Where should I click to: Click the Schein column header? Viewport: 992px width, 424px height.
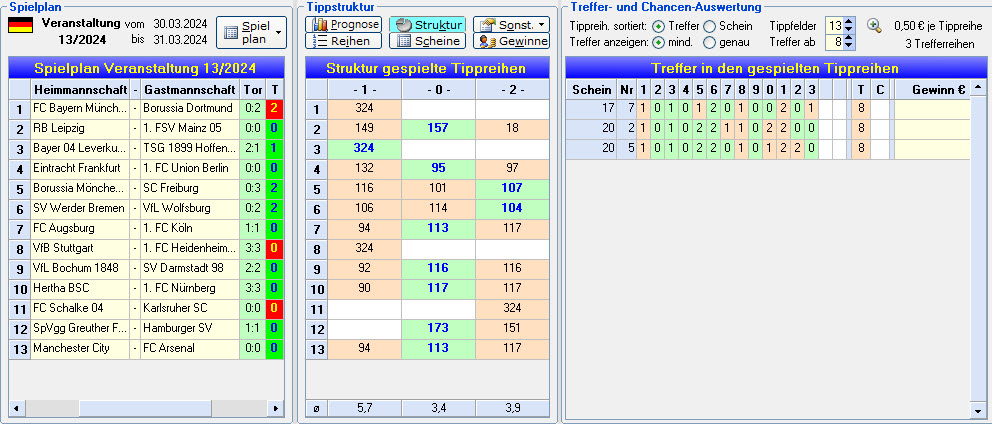(x=592, y=89)
